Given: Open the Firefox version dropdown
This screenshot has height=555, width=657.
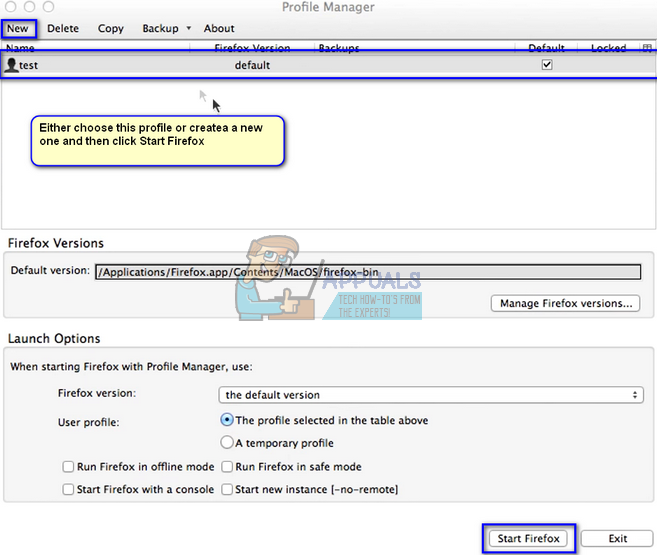Looking at the screenshot, I should pos(431,395).
